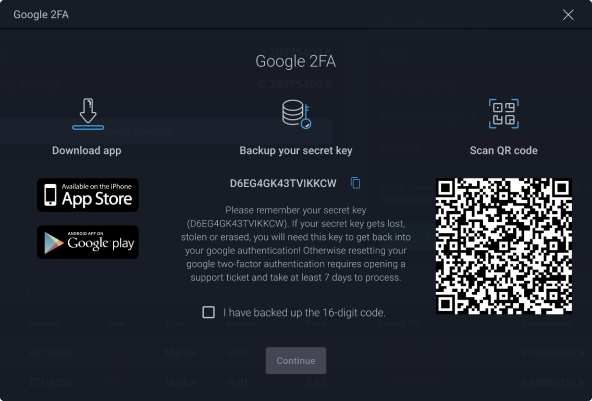This screenshot has width=592, height=401.
Task: Click the Continue button
Action: [296, 361]
